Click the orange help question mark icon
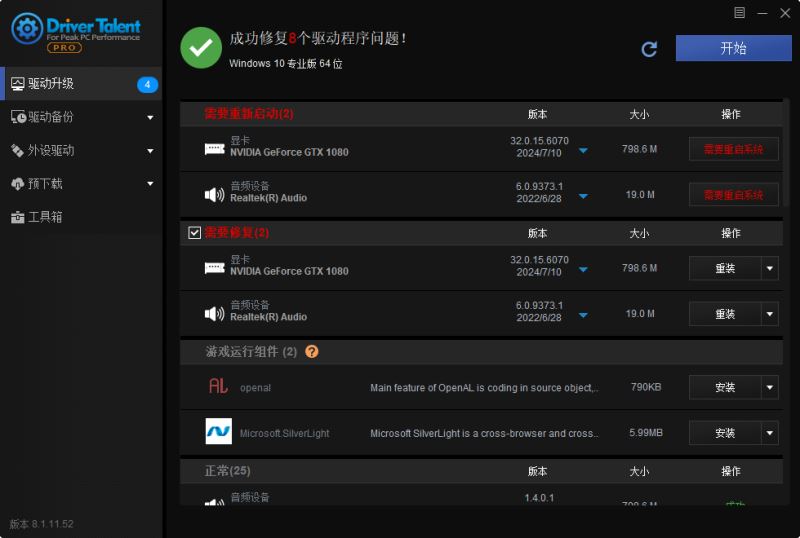The image size is (800, 538). [312, 352]
